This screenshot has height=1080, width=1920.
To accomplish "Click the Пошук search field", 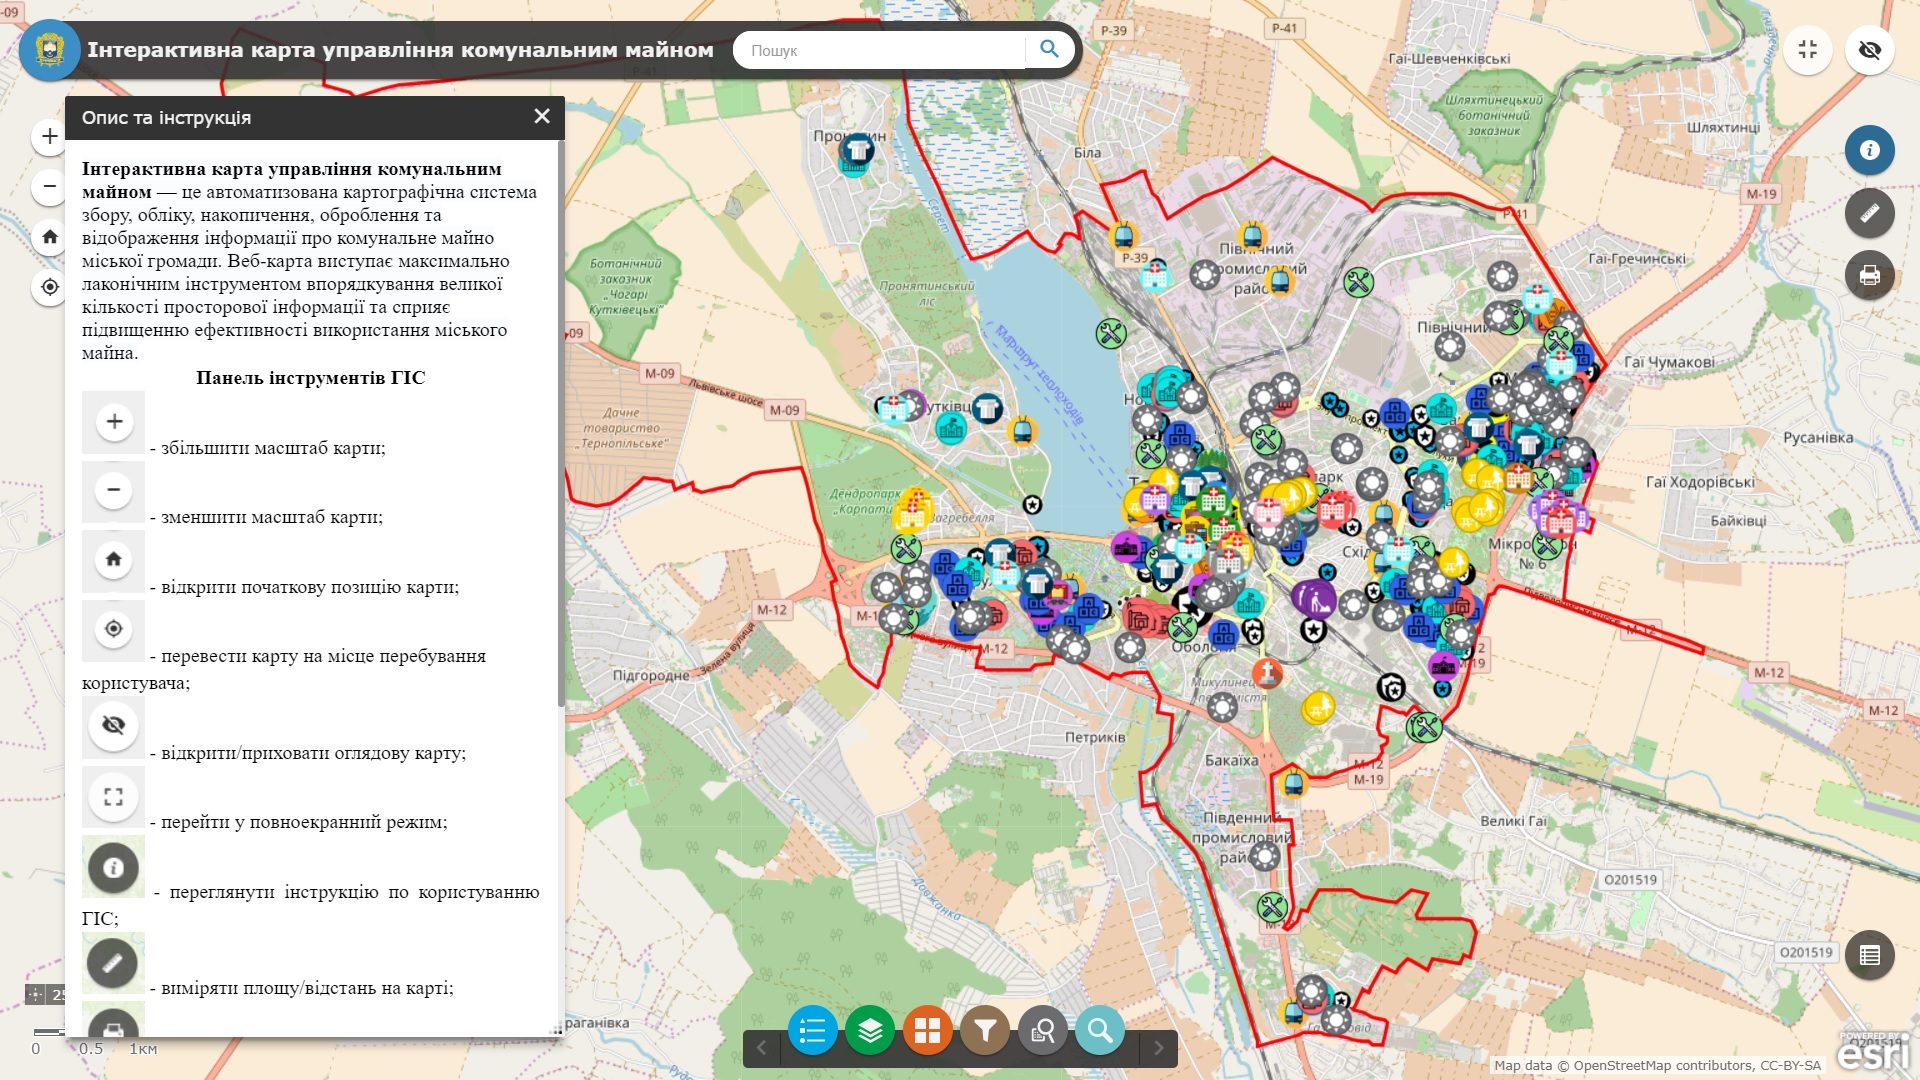I will [x=880, y=50].
